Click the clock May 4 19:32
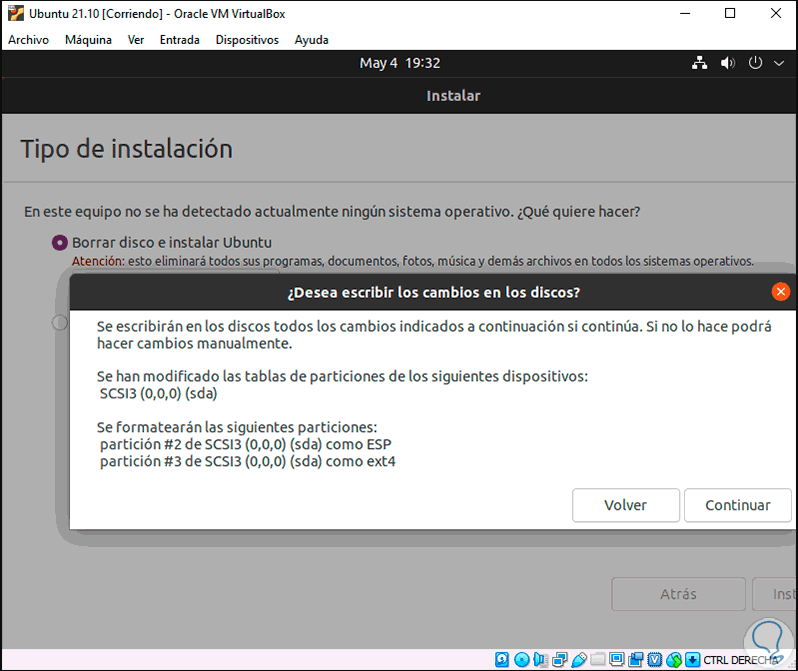 pyautogui.click(x=400, y=63)
